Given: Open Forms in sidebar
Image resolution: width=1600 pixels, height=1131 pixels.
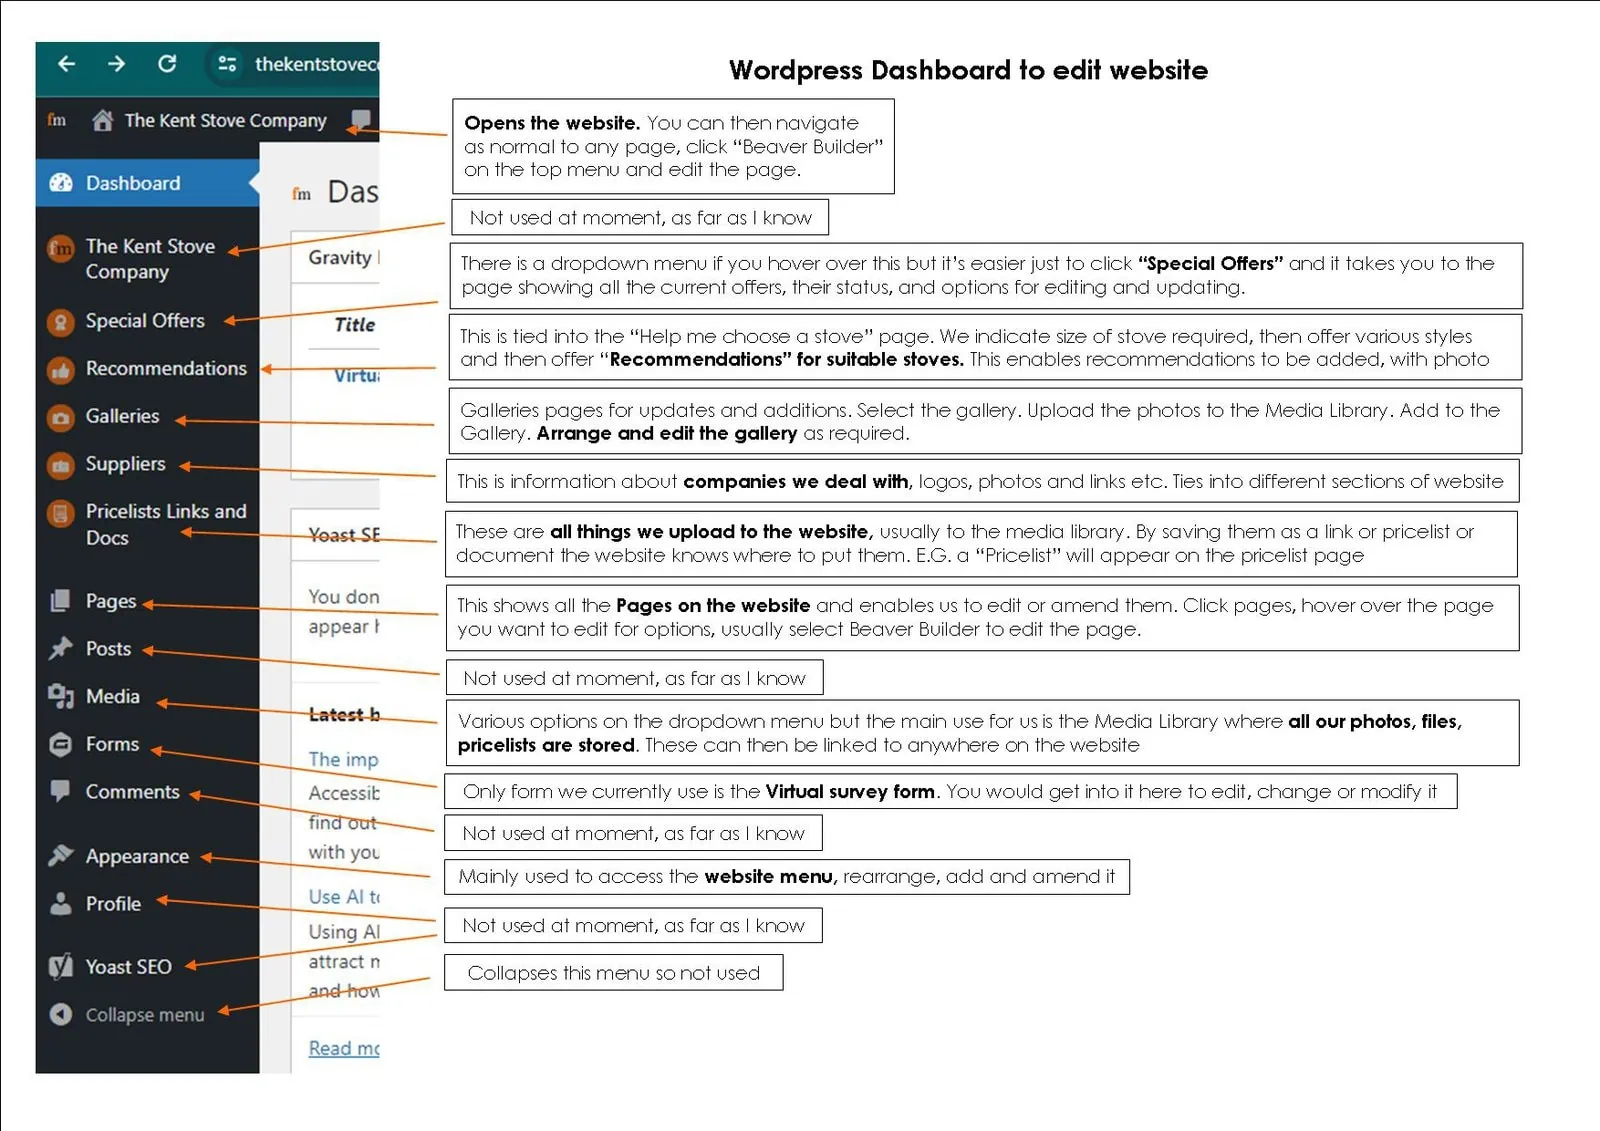Looking at the screenshot, I should tap(112, 744).
